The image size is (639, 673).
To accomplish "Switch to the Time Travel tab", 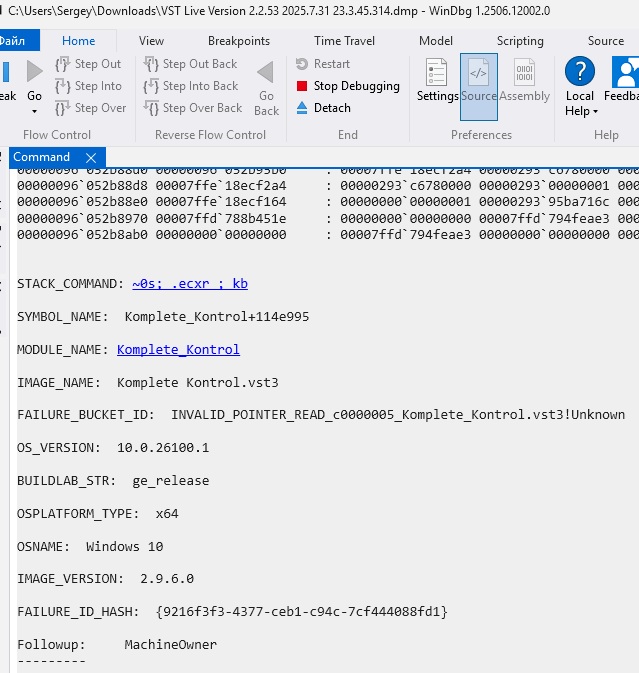I will click(x=344, y=41).
